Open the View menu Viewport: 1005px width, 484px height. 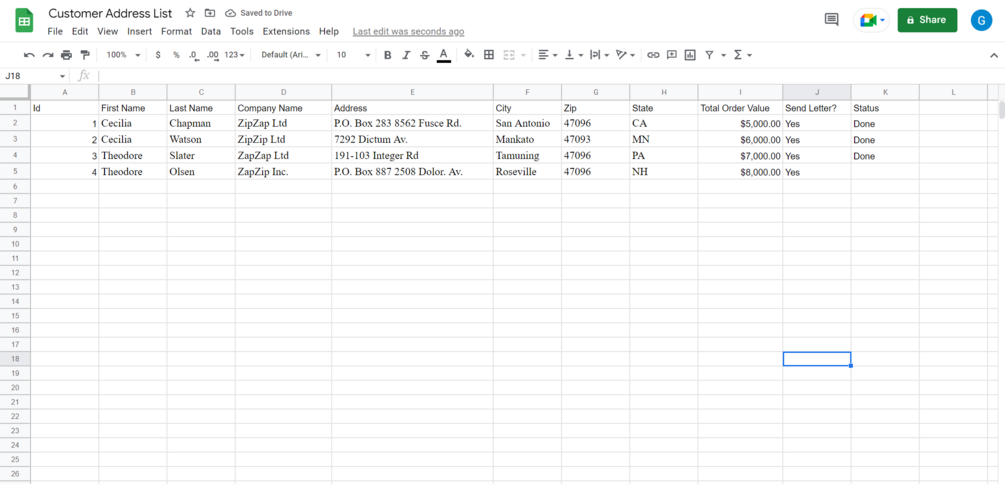pyautogui.click(x=108, y=31)
